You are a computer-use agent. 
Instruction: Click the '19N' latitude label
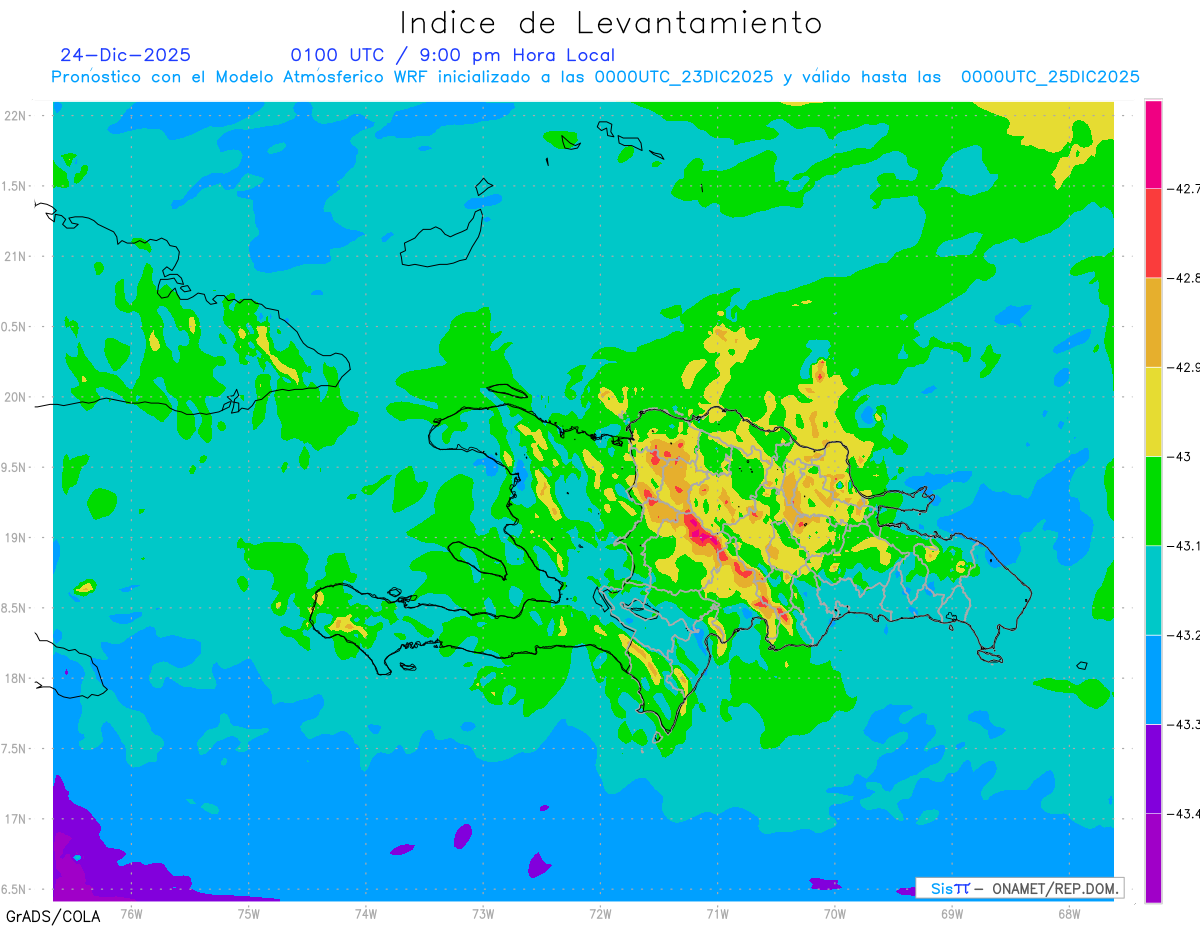(16, 537)
